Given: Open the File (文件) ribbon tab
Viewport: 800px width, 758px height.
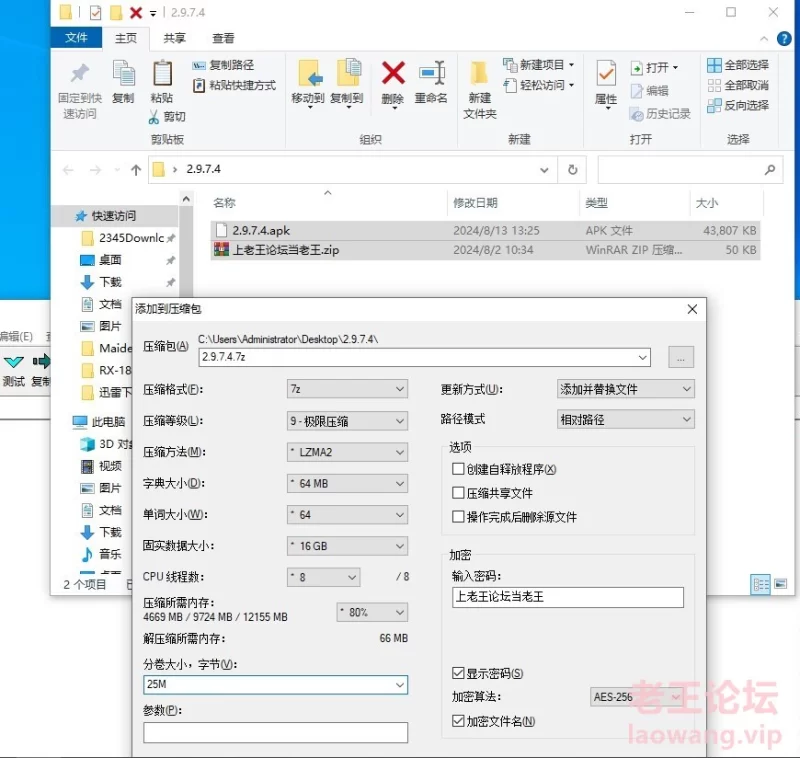Looking at the screenshot, I should (x=77, y=38).
